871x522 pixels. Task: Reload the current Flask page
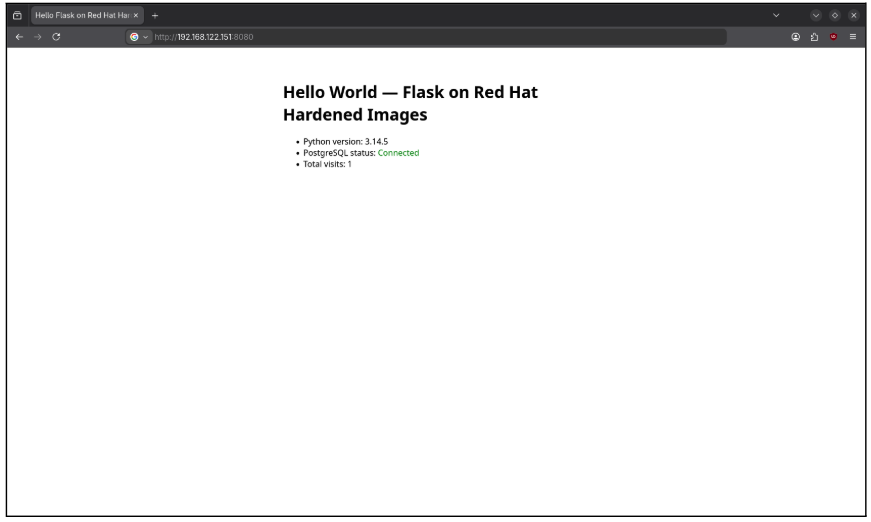click(56, 37)
